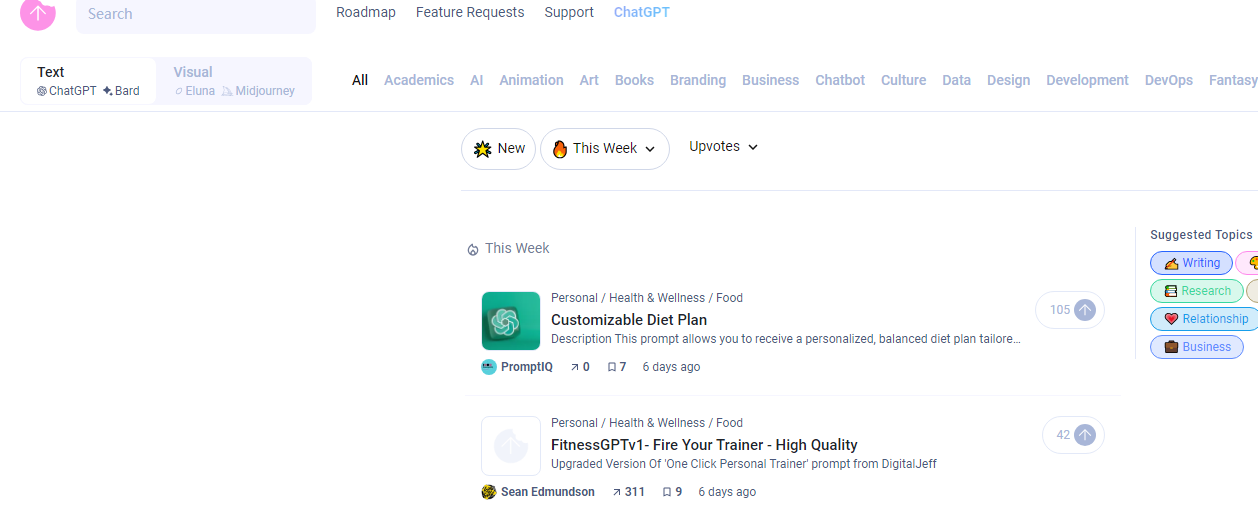Select the Relationship suggested topic chip
The height and width of the screenshot is (518, 1258).
pyautogui.click(x=1204, y=319)
